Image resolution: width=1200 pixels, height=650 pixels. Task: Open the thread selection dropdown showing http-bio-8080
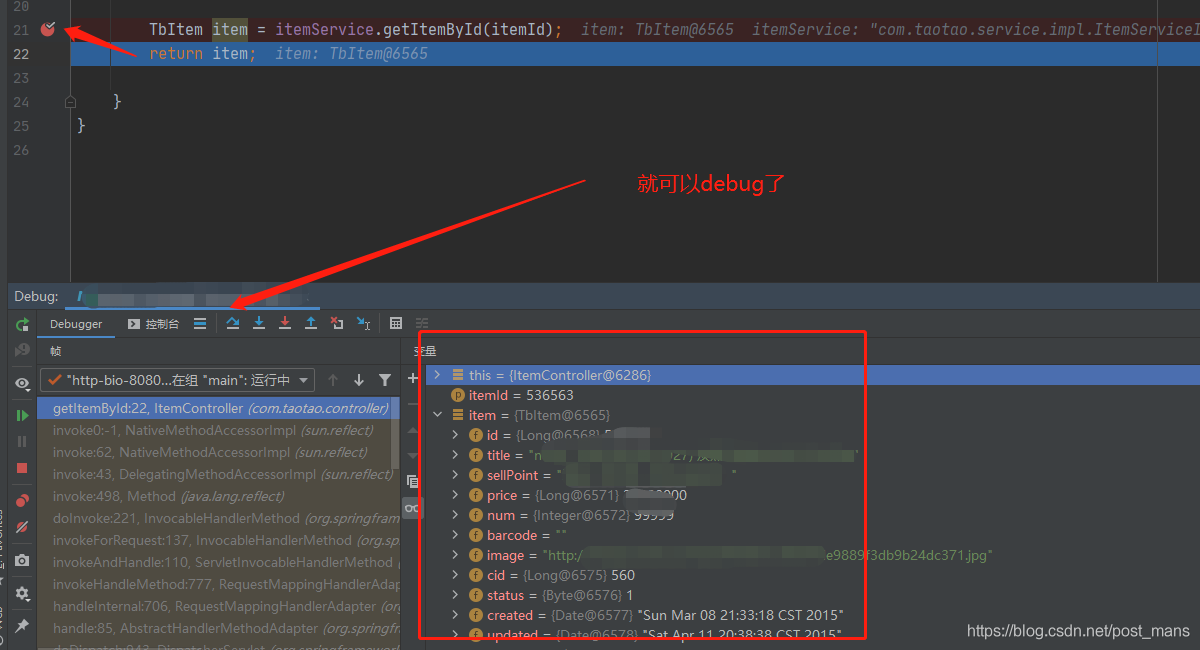tap(303, 380)
